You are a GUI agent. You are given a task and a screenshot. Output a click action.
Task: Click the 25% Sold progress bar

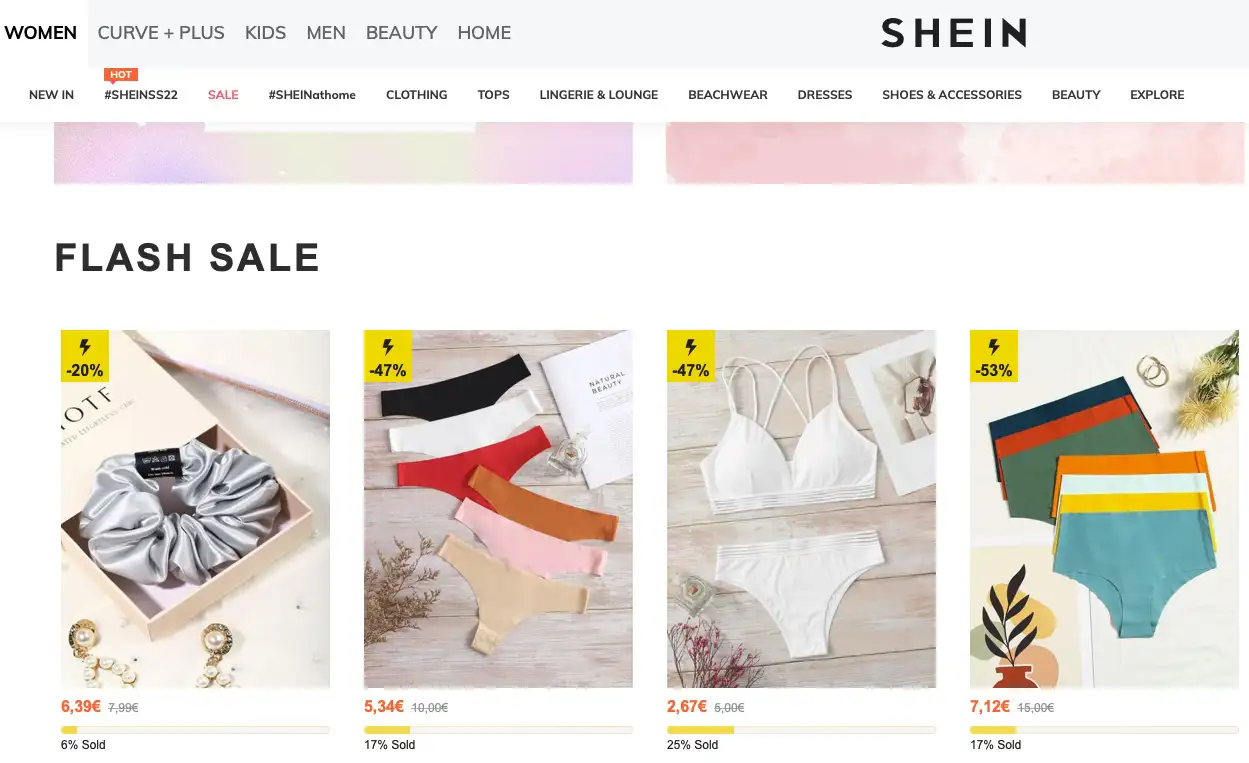(x=801, y=730)
